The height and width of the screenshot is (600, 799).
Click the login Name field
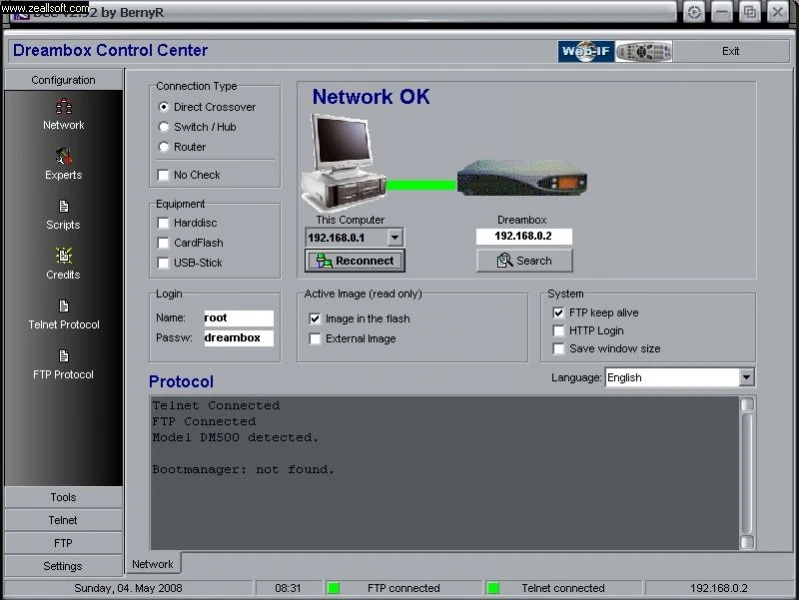tap(238, 318)
